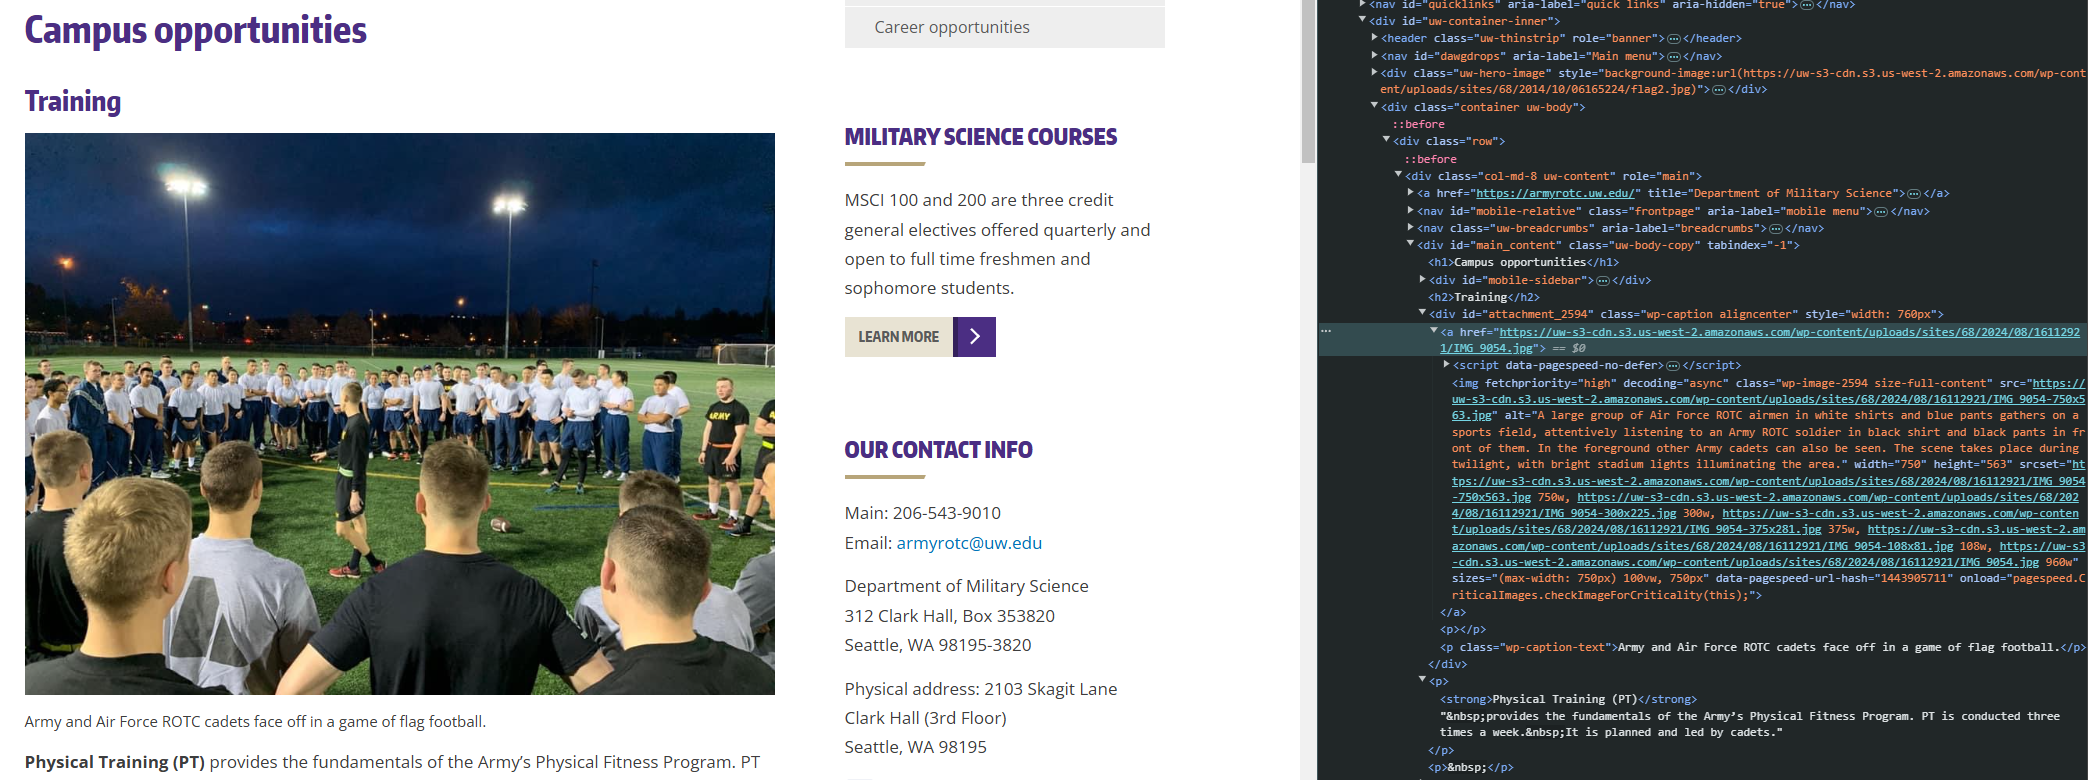Click the flag football training photo
2088x780 pixels.
(399, 413)
